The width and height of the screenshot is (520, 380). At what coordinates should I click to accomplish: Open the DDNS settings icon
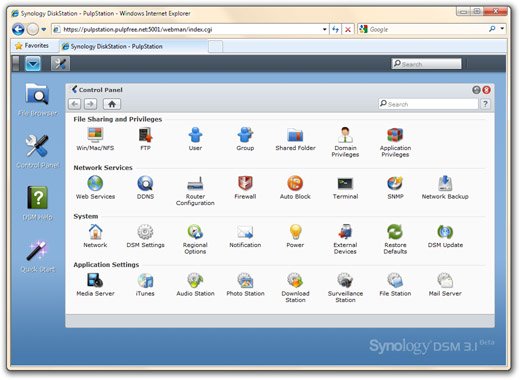(x=145, y=187)
